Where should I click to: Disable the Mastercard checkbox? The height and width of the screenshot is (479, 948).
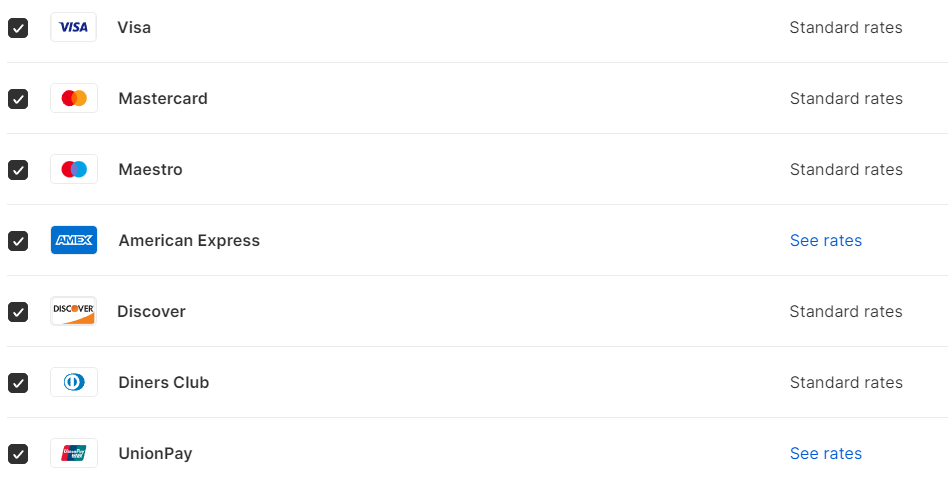pyautogui.click(x=18, y=99)
